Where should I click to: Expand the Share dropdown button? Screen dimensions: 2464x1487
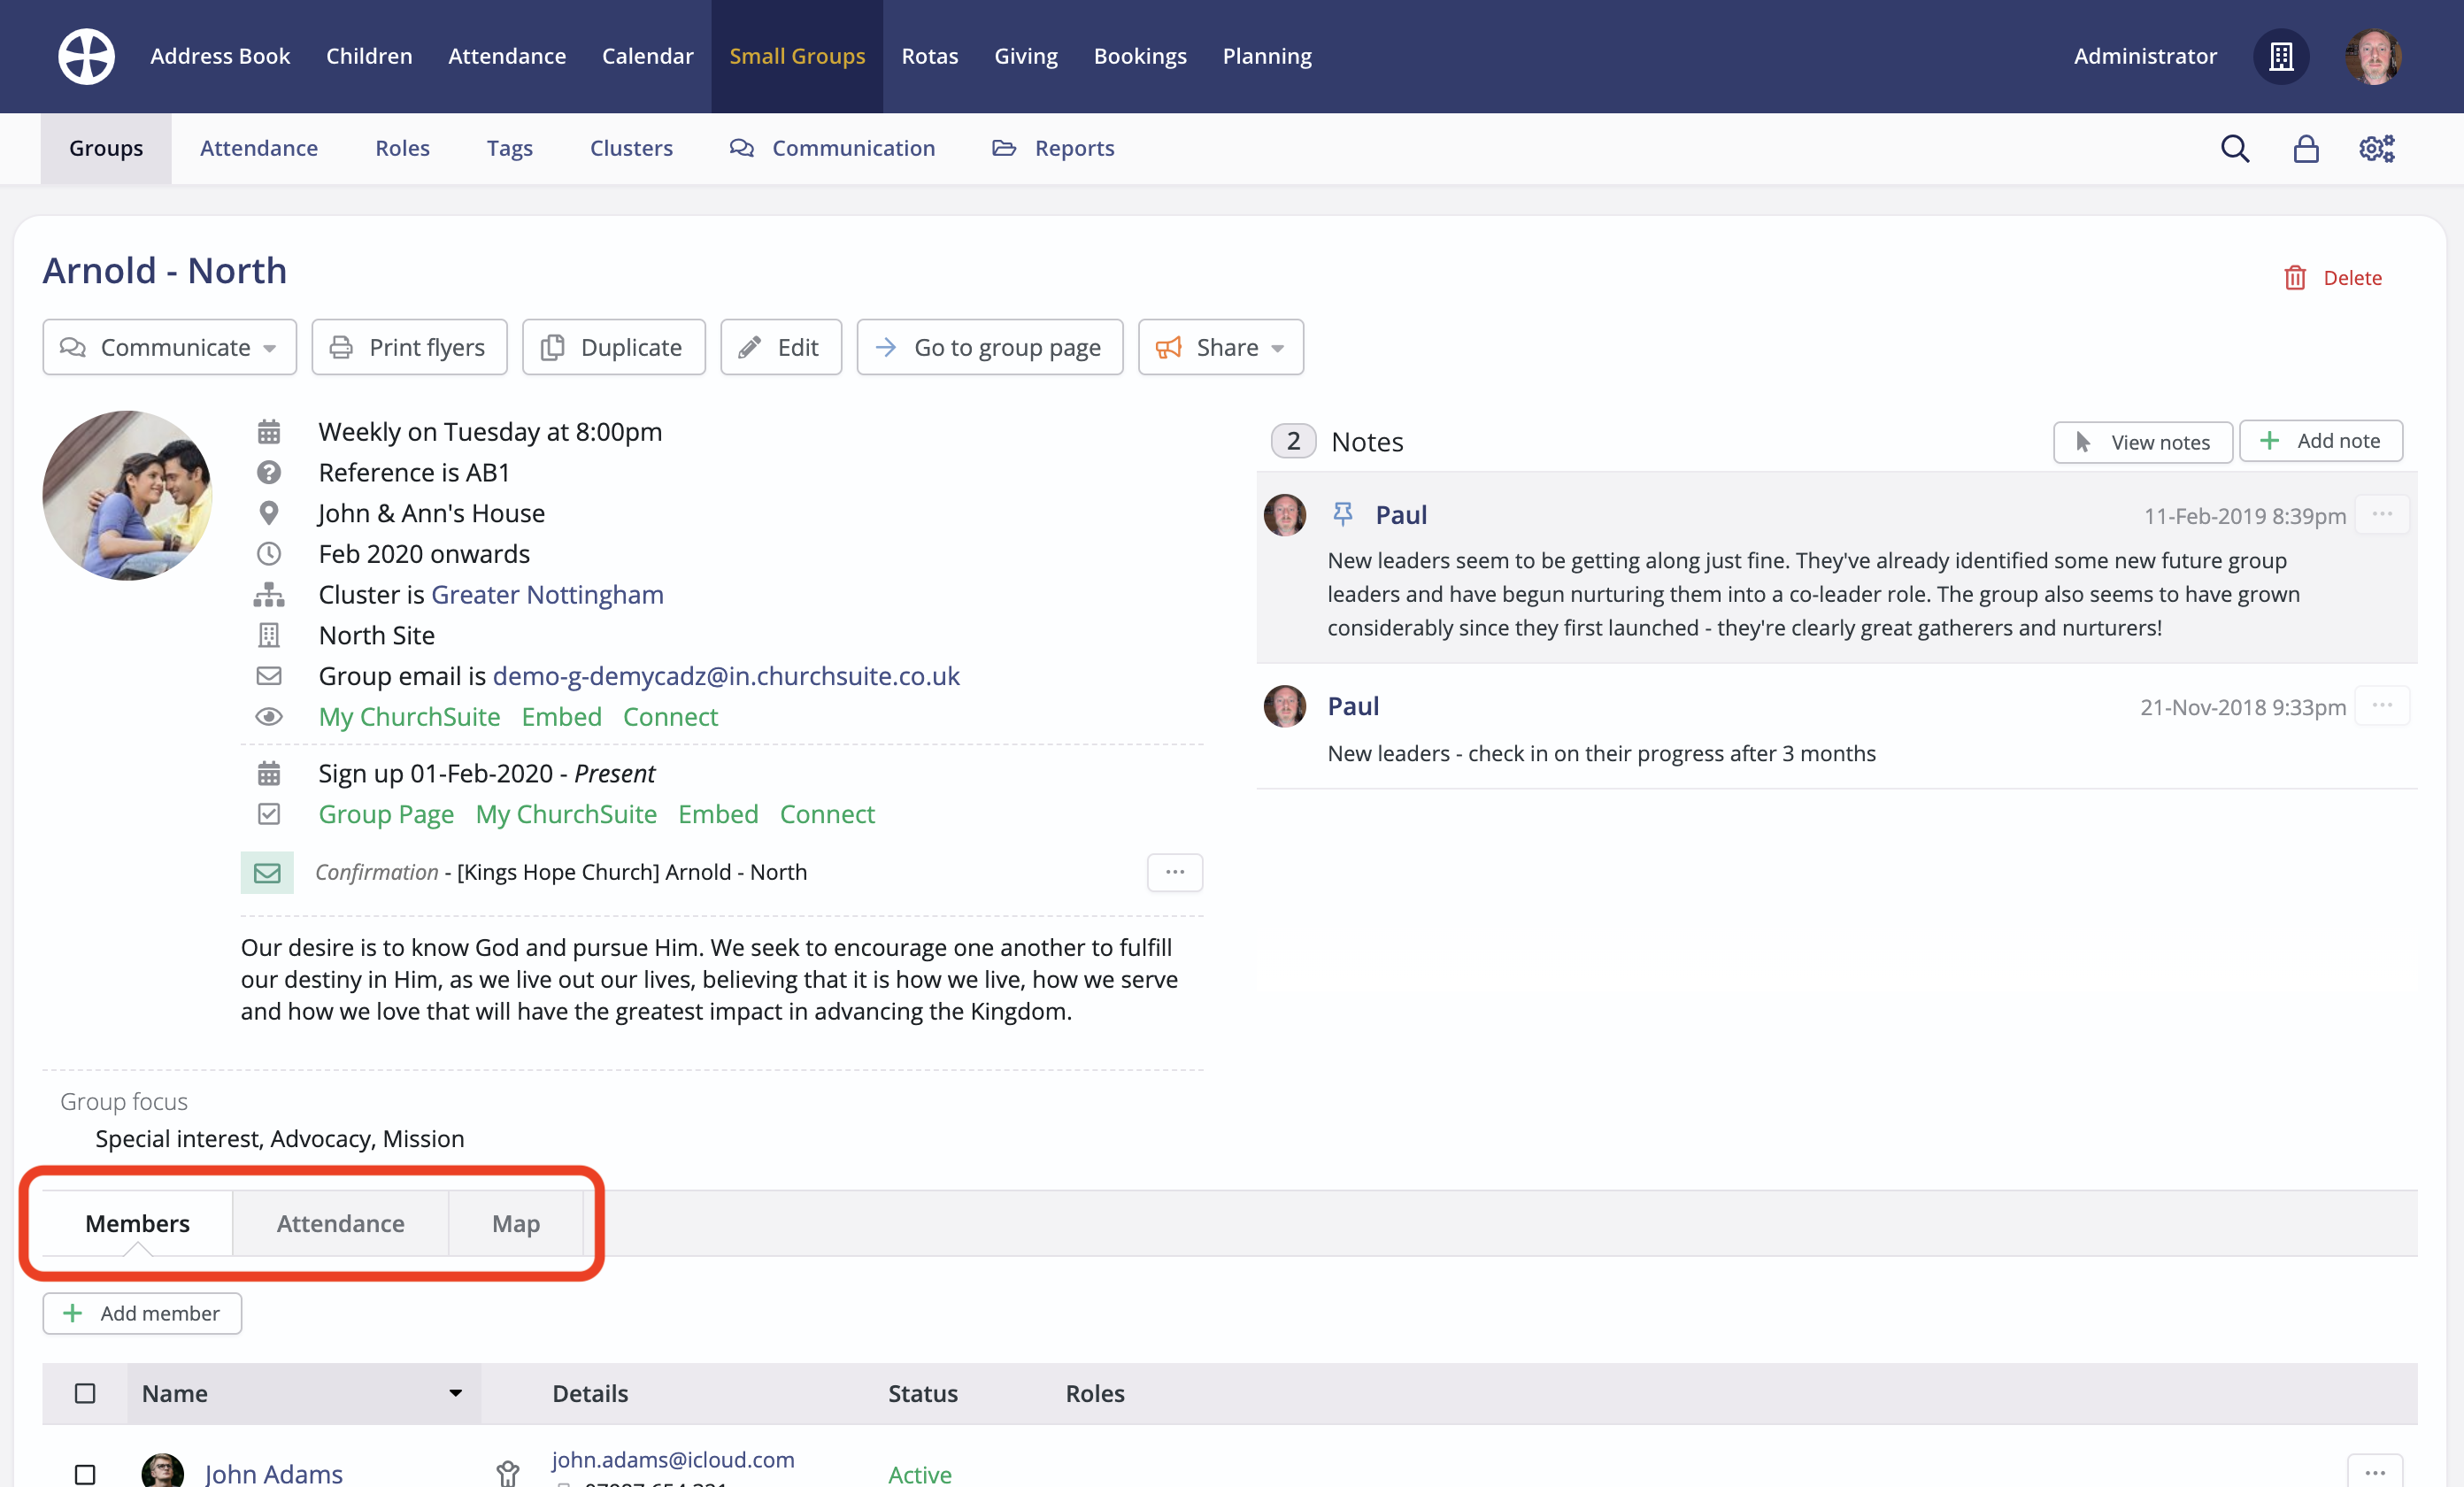[x=1220, y=347]
